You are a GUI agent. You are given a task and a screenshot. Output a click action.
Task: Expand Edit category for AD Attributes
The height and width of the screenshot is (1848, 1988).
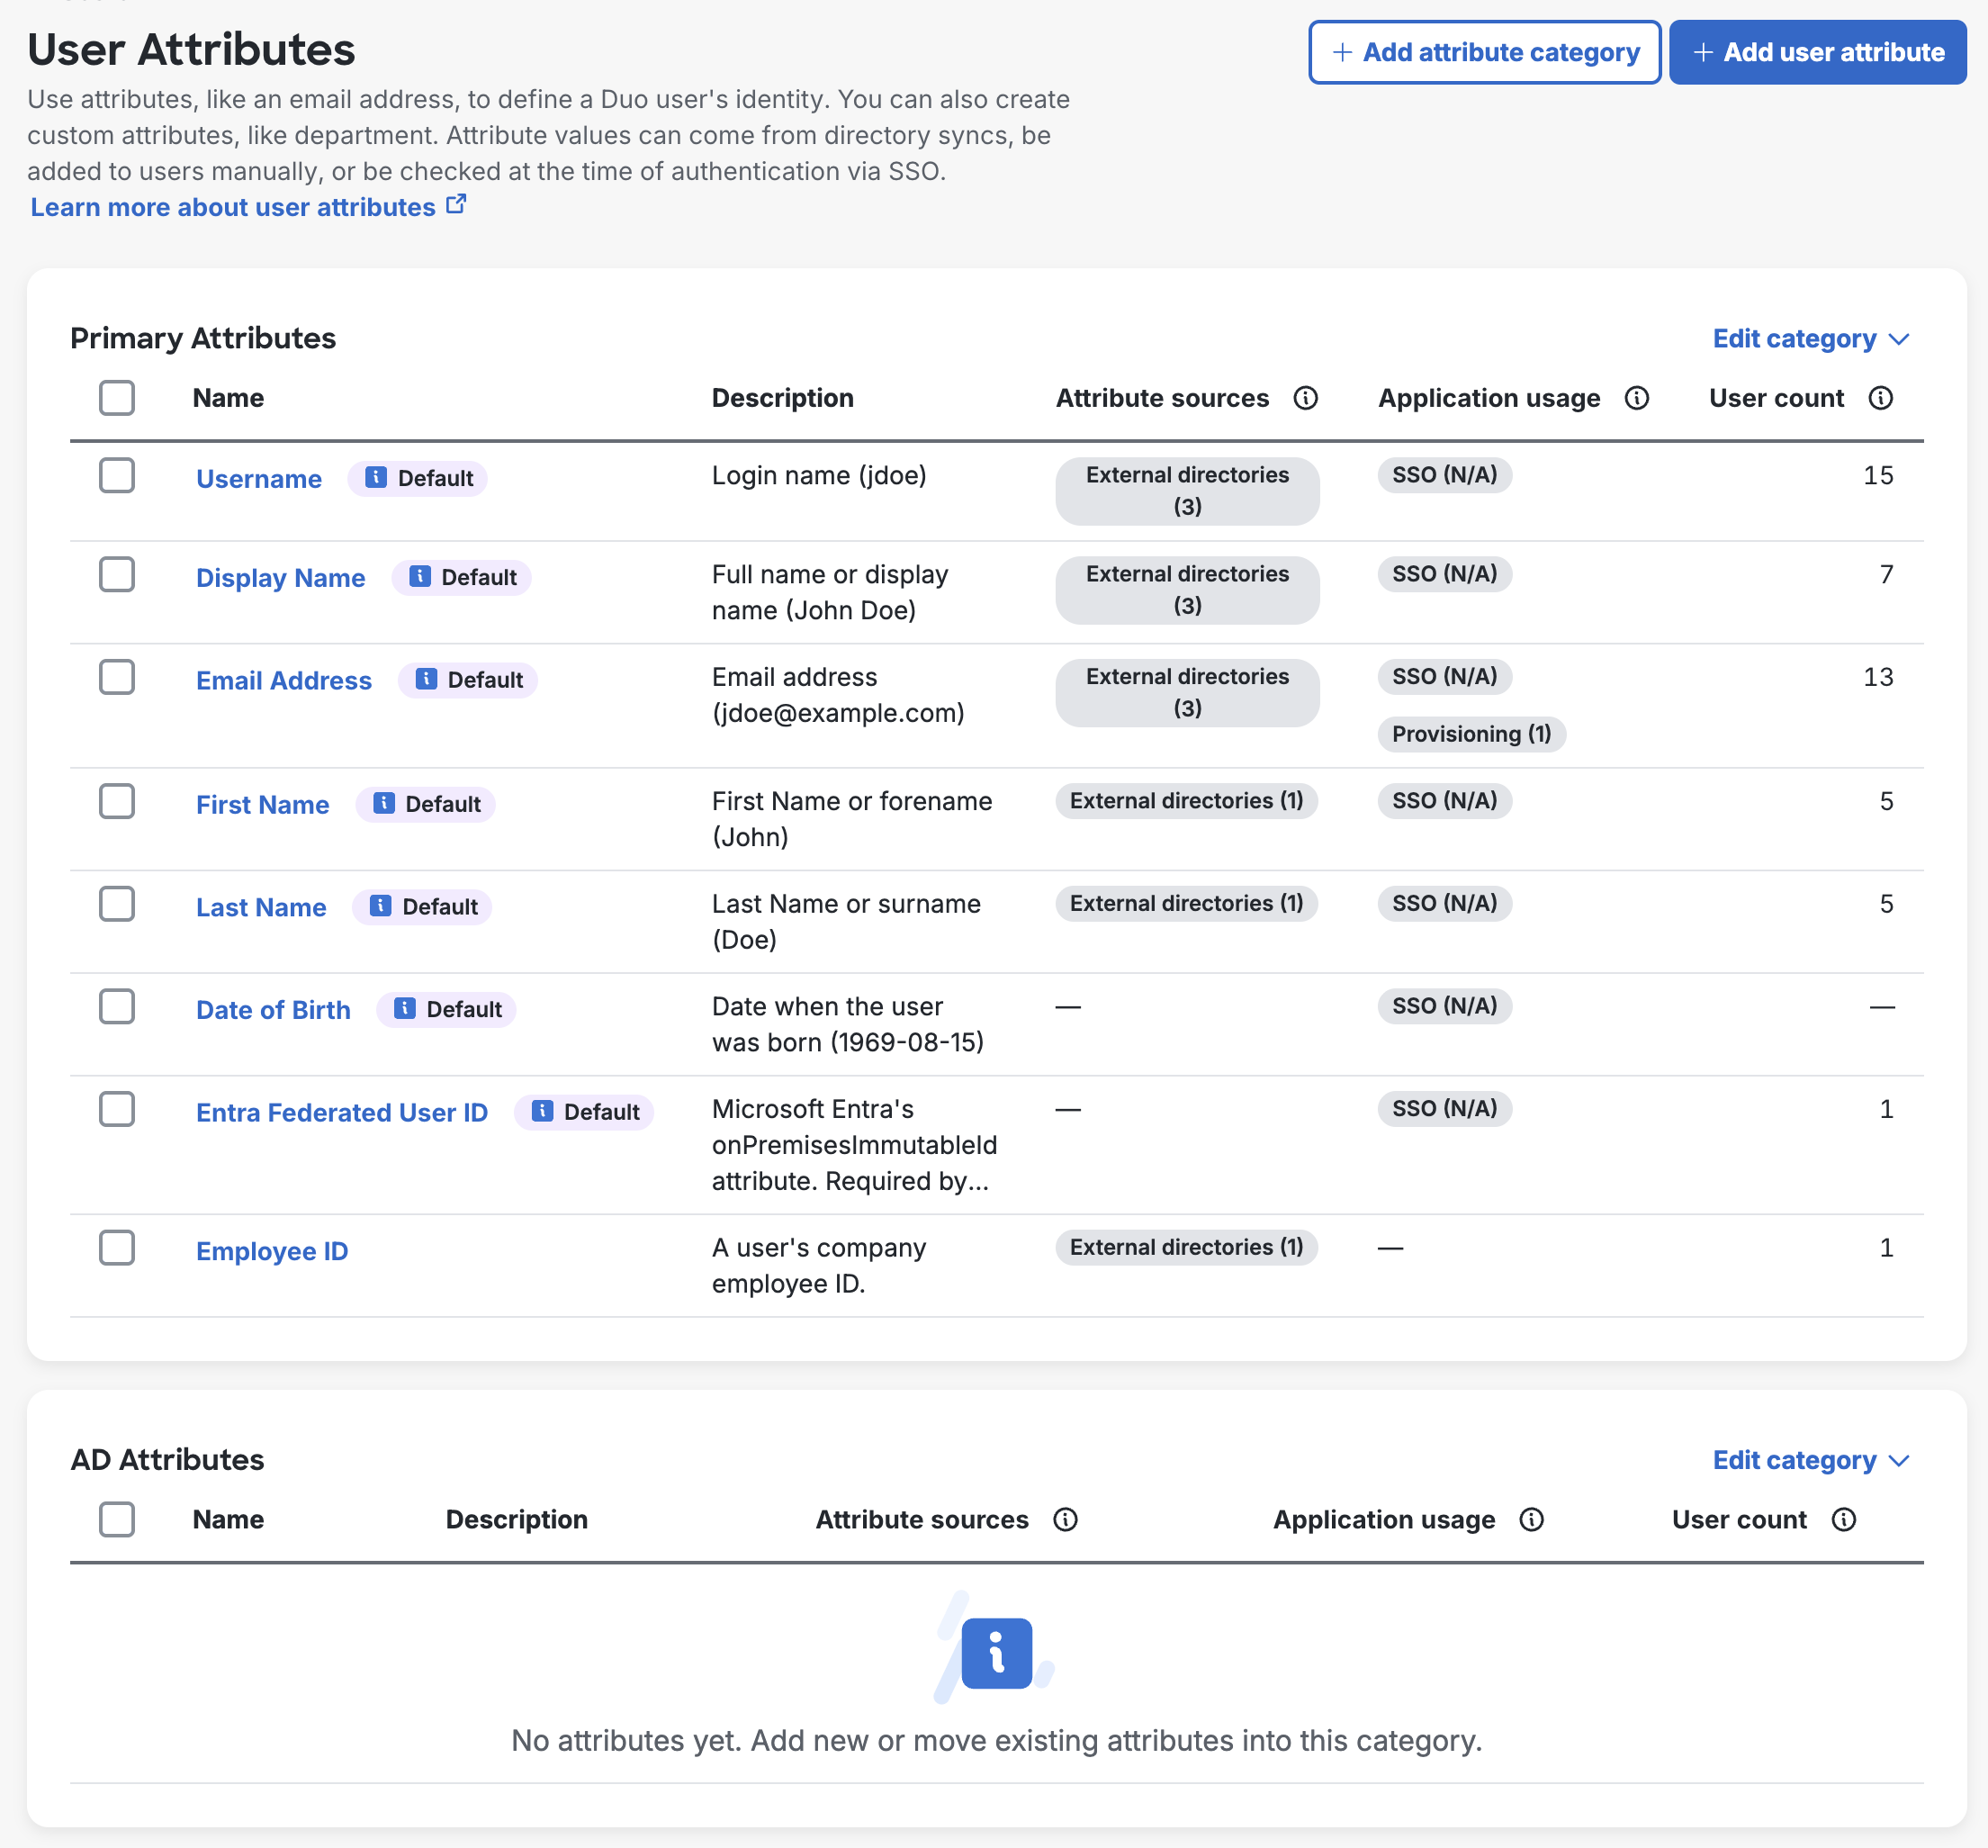tap(1811, 1460)
